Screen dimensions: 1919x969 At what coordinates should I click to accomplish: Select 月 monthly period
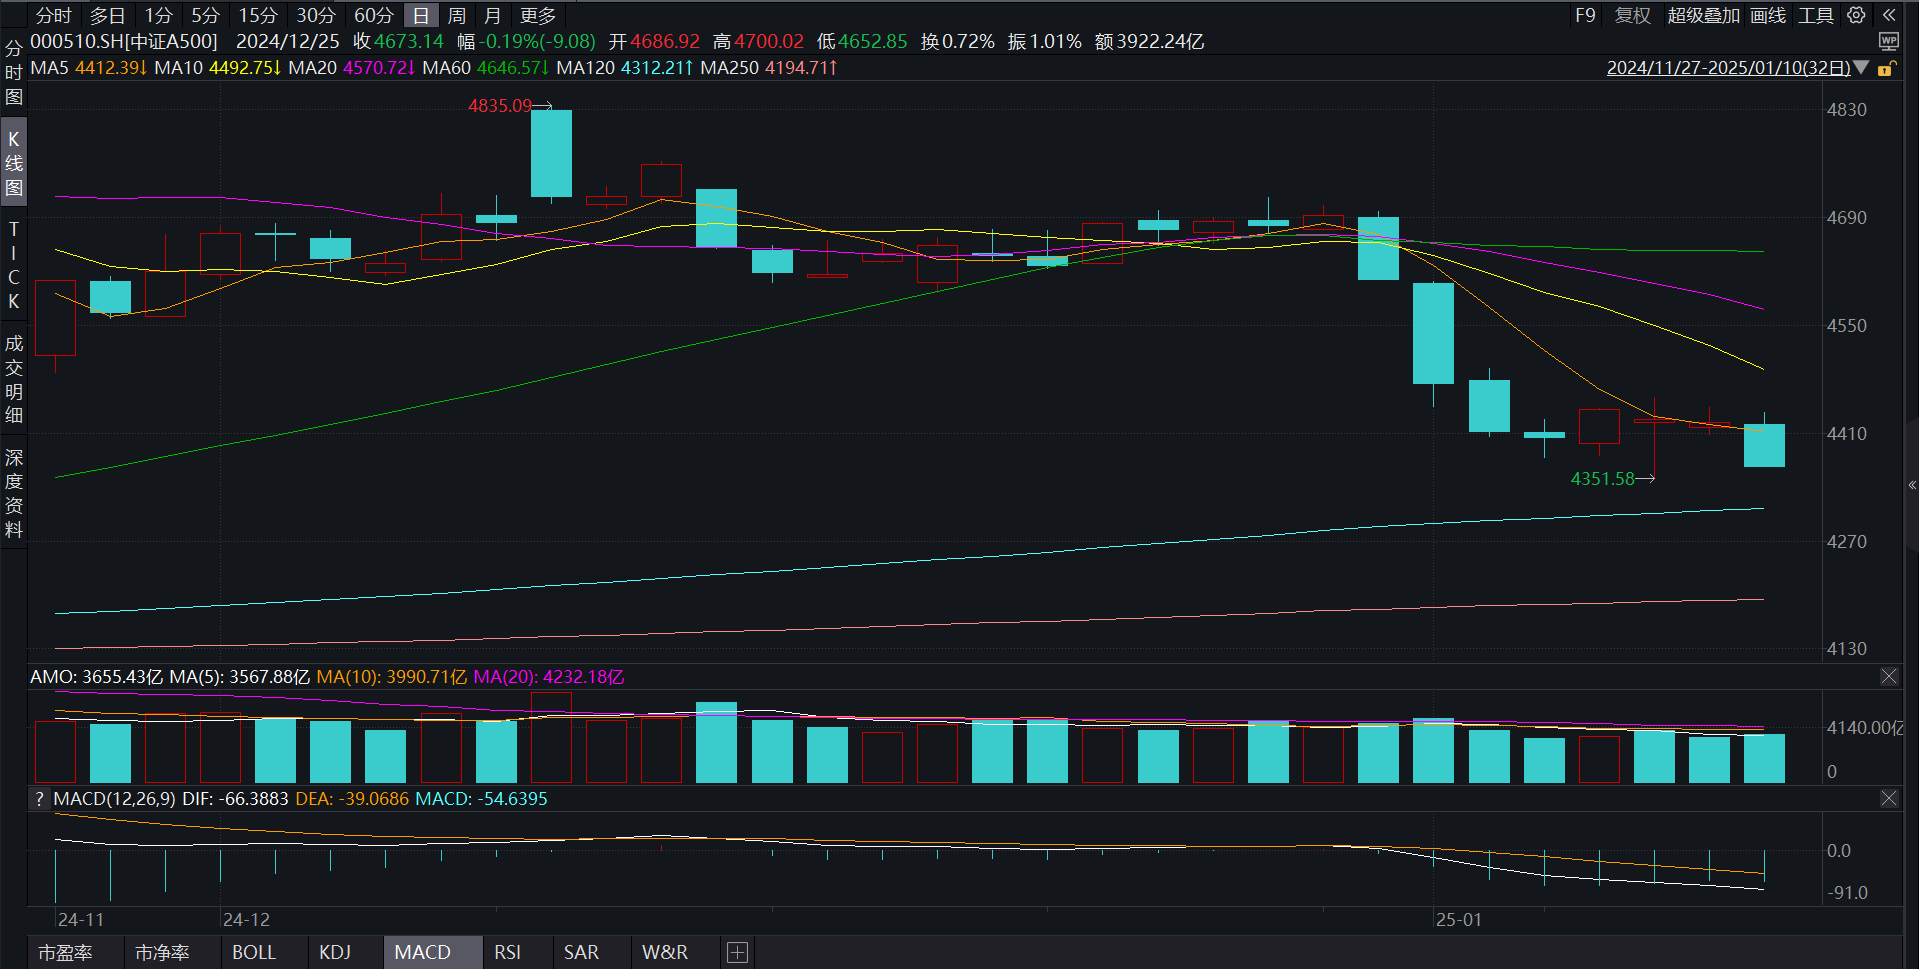coord(492,15)
